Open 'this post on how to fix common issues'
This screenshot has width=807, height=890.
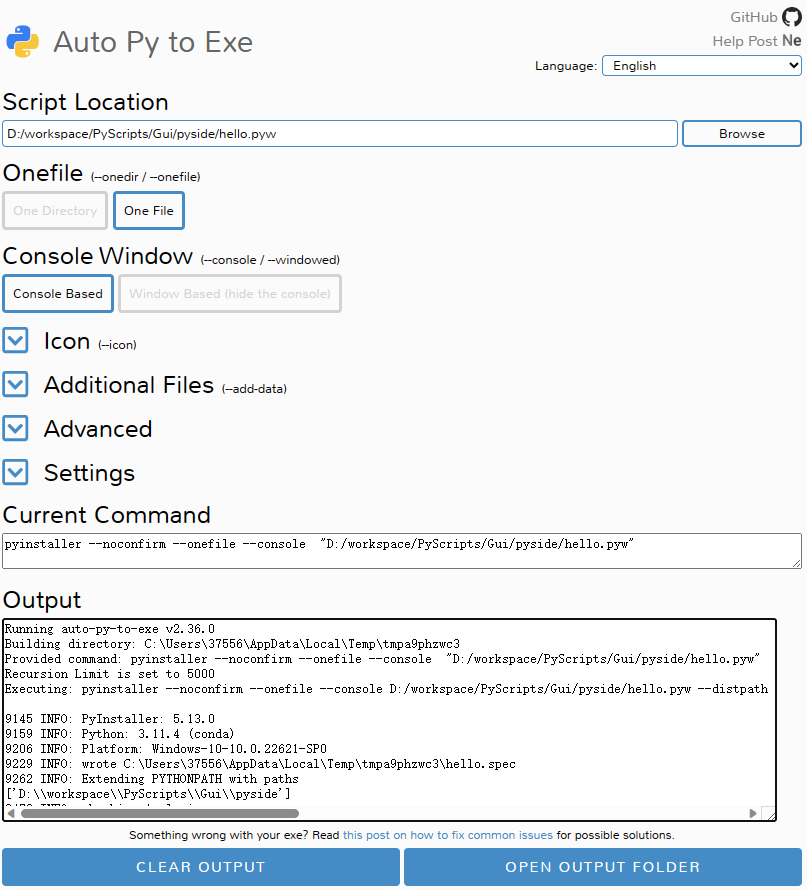(448, 835)
